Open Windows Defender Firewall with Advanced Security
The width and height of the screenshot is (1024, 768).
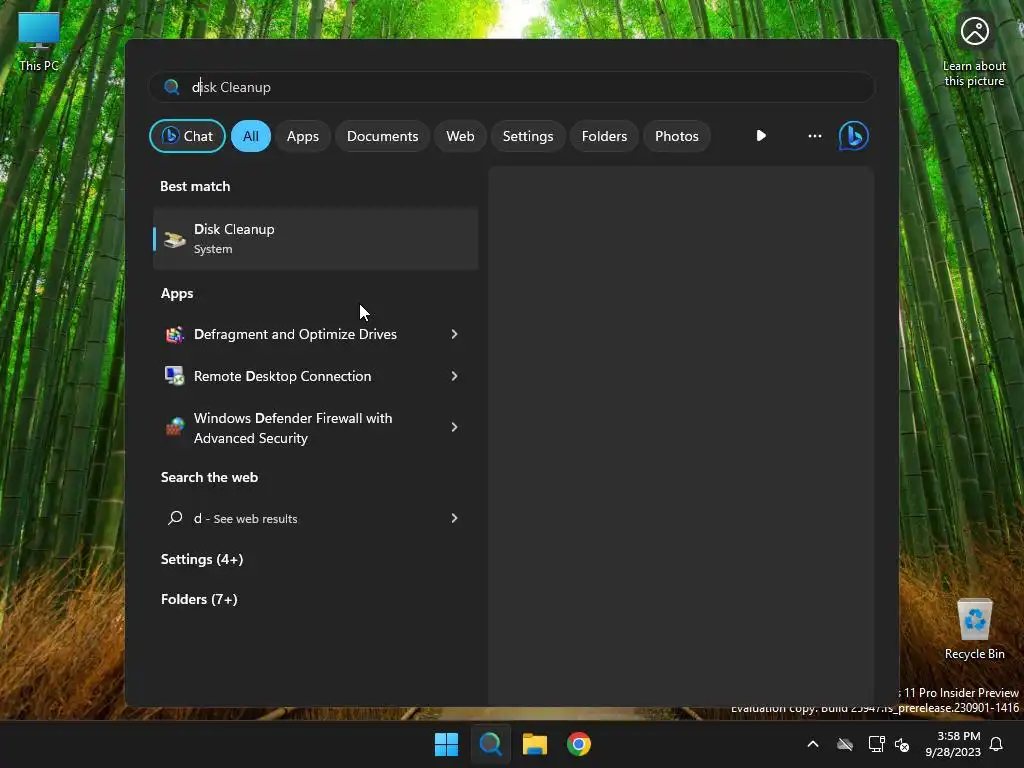point(293,428)
